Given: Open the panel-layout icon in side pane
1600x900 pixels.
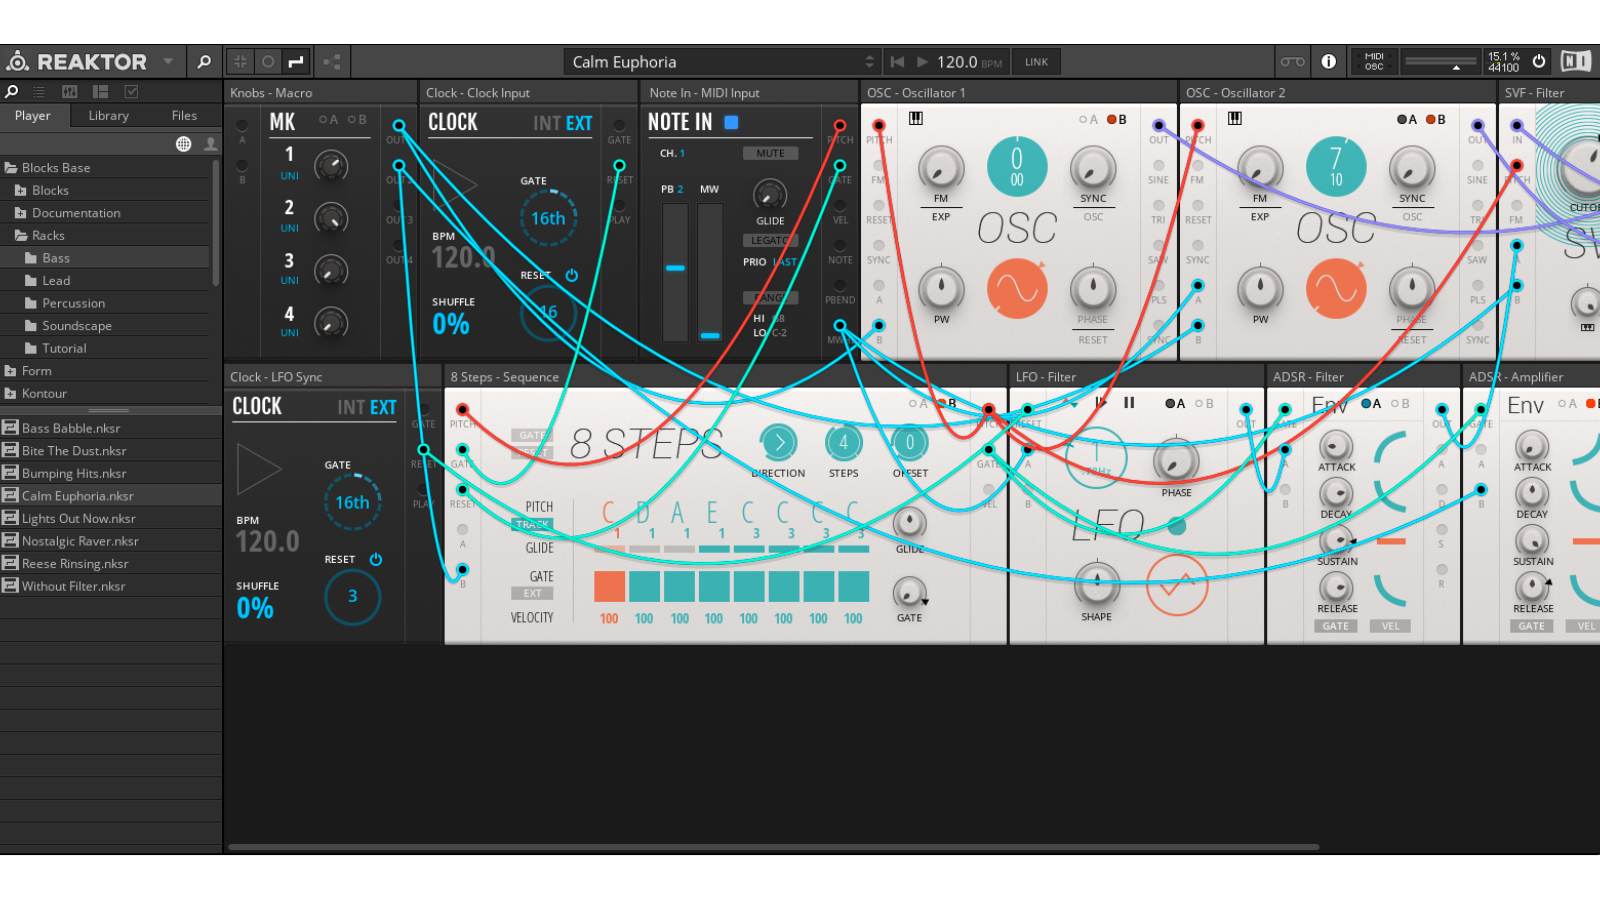Looking at the screenshot, I should click(x=100, y=91).
